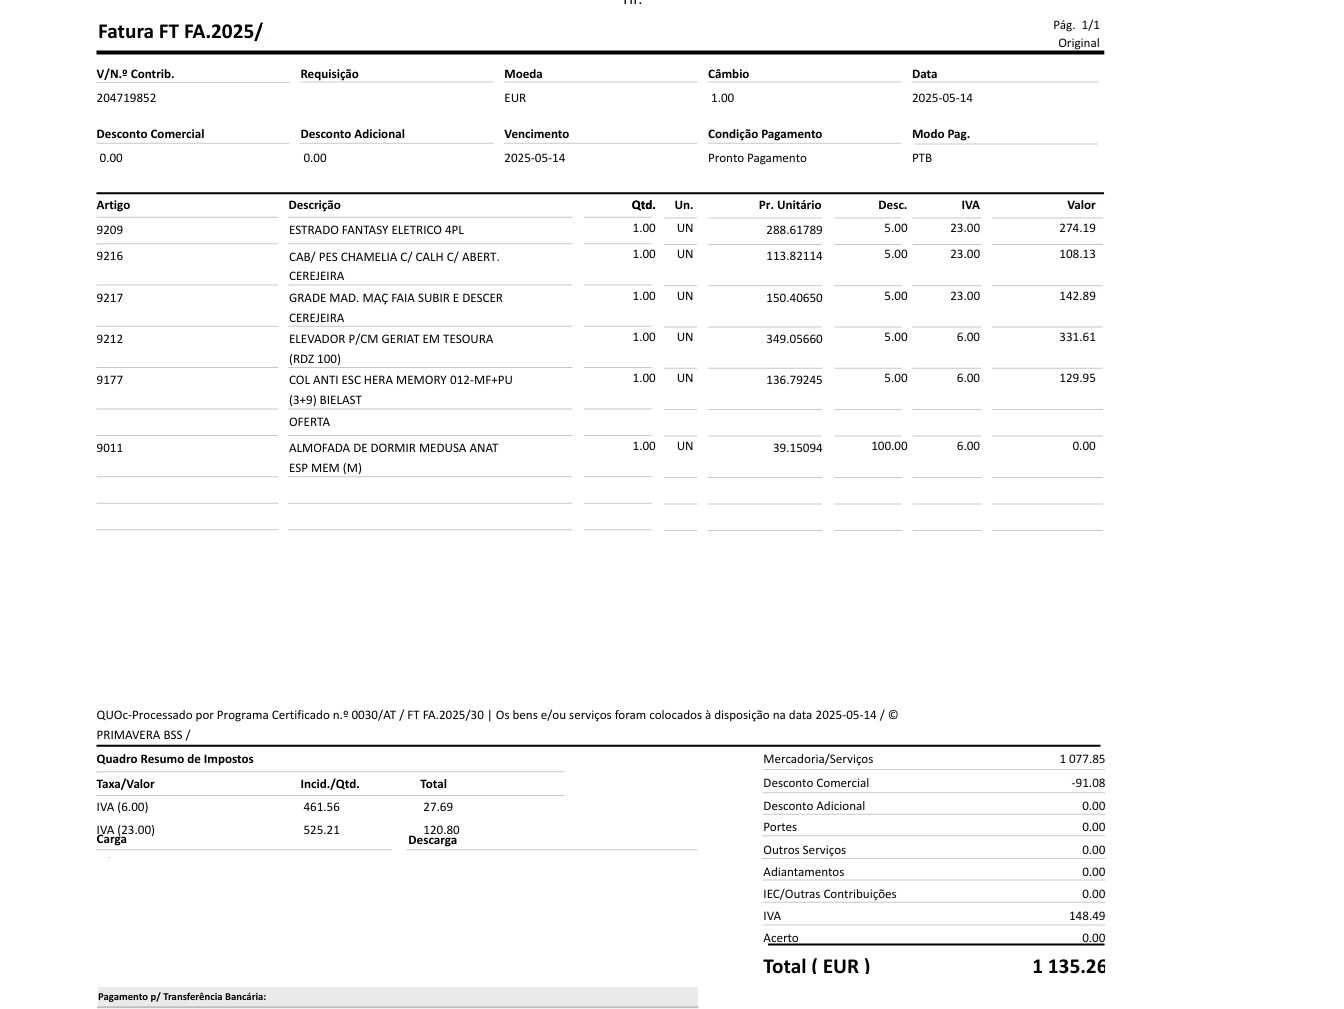Select 'Pronto Pagamento' payment condition
Screen dimensions: 1344x1009
point(757,158)
